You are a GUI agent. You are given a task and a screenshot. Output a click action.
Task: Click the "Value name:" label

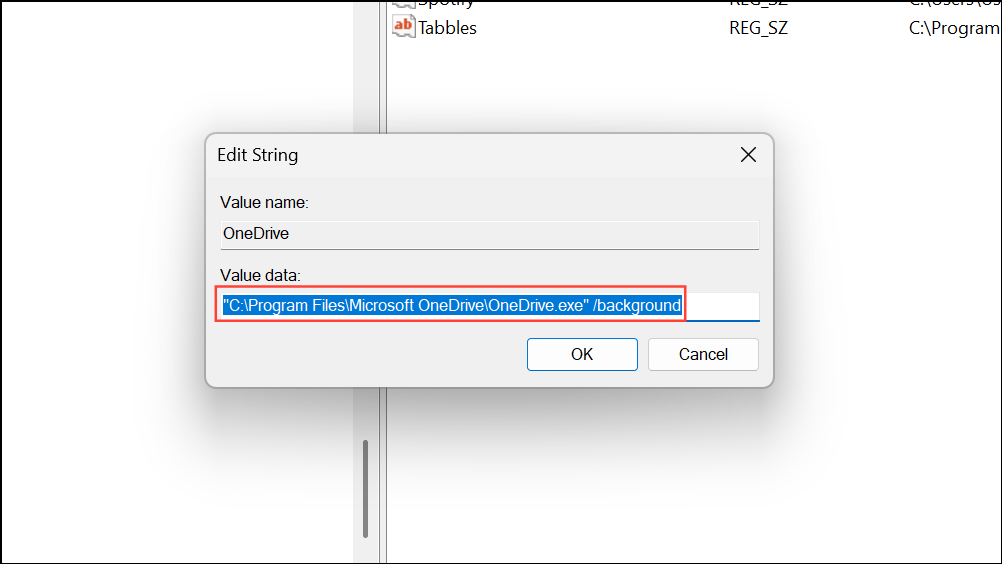coord(264,202)
